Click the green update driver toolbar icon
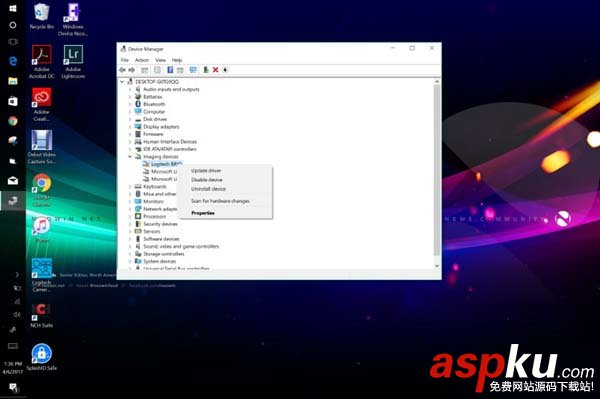The height and width of the screenshot is (399, 600). (x=206, y=70)
